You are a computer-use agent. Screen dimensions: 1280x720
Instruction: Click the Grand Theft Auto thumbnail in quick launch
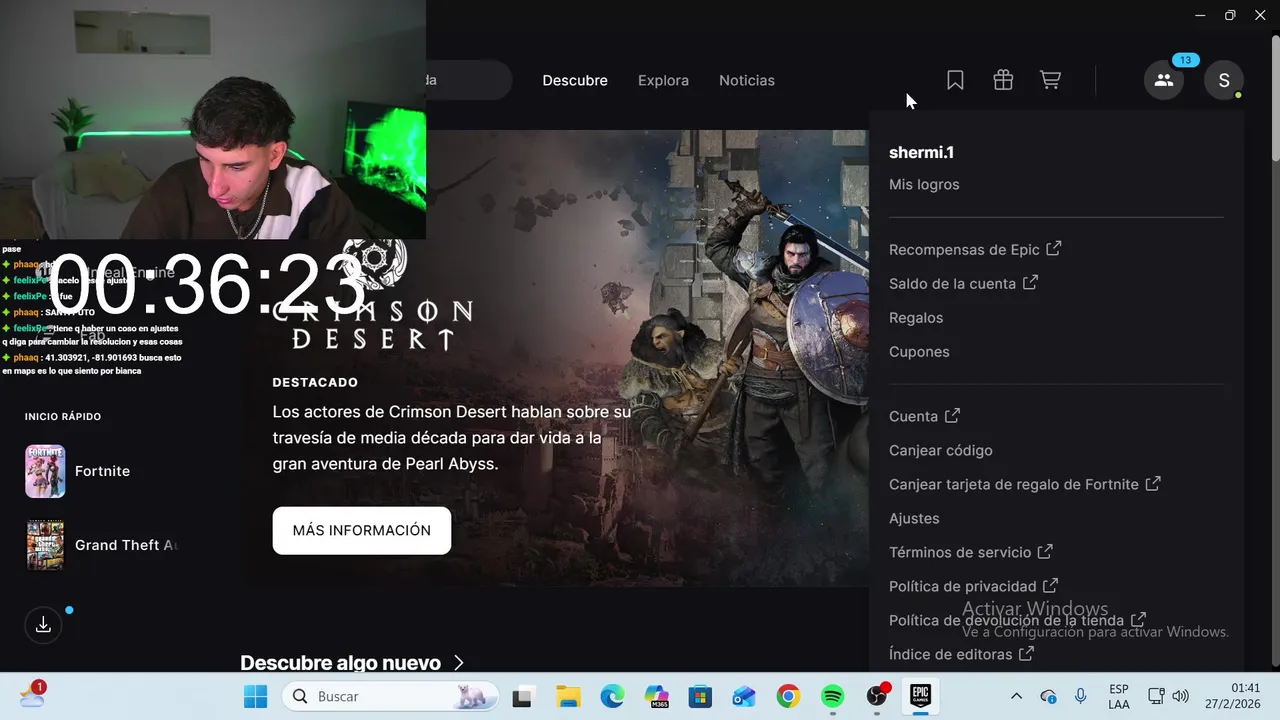45,545
